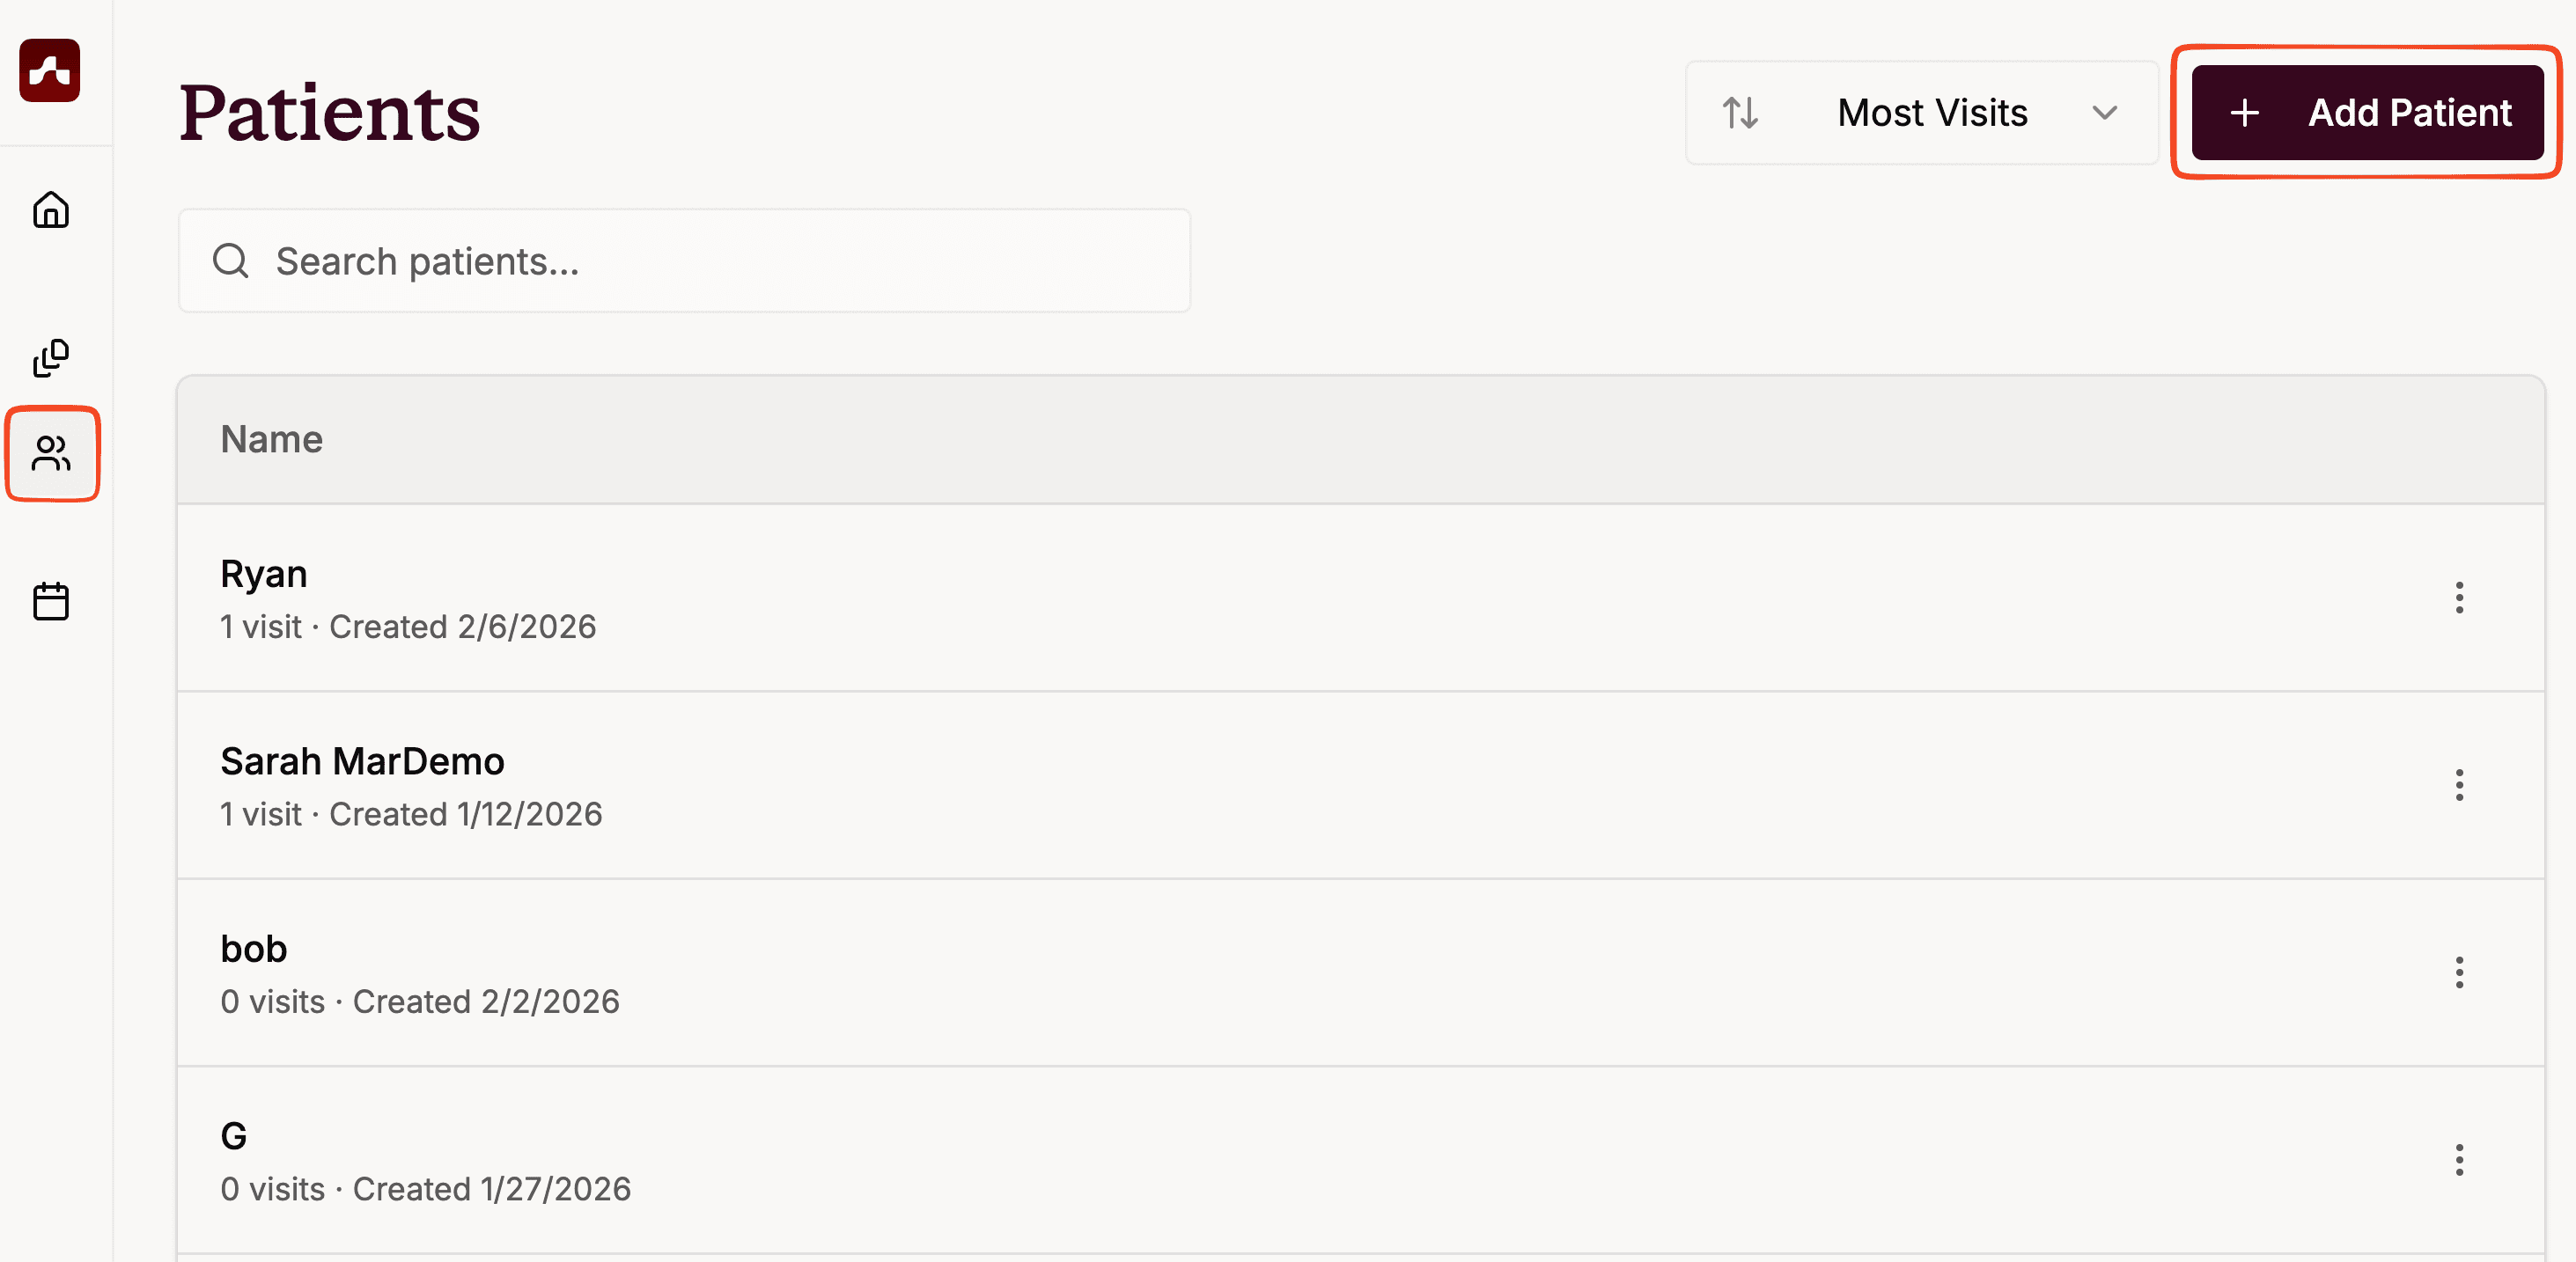The image size is (2576, 1262).
Task: Open the Patients sidebar section
Action: [52, 454]
